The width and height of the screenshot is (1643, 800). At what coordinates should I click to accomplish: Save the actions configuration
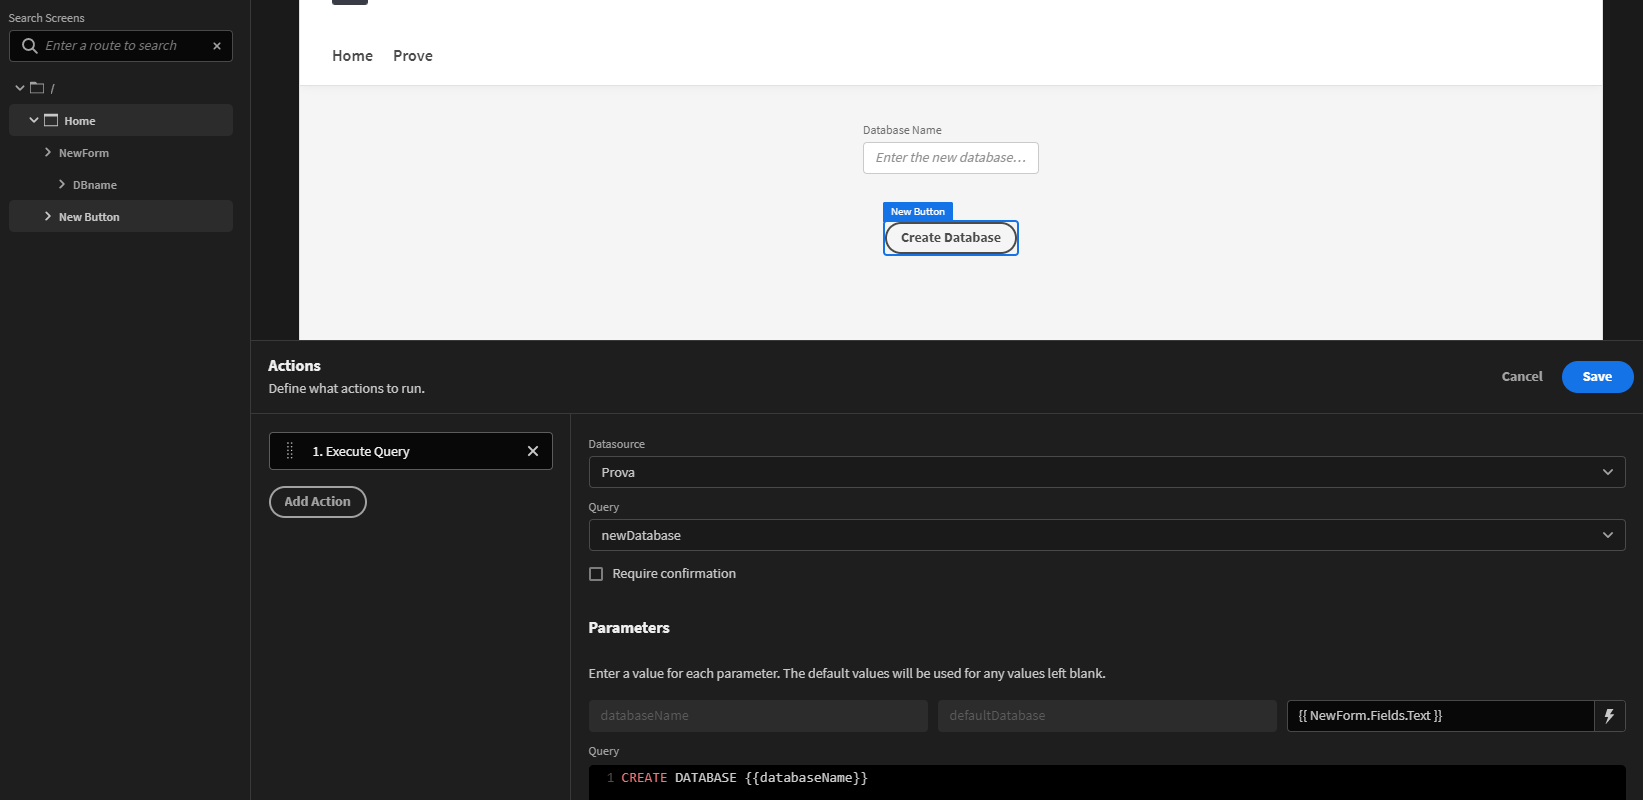coord(1597,377)
